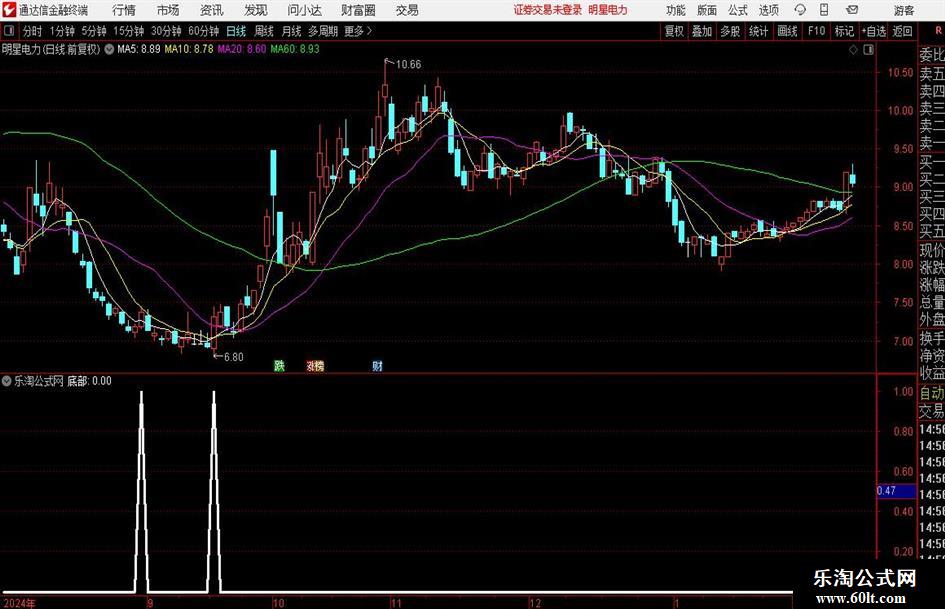Switch to 1分钟 period tab
Image resolution: width=945 pixels, height=609 pixels.
point(62,31)
